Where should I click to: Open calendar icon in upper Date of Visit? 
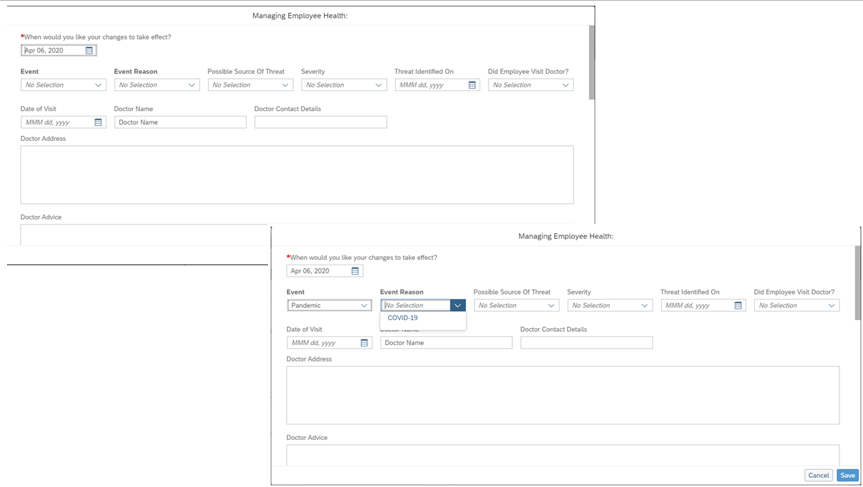pos(98,122)
